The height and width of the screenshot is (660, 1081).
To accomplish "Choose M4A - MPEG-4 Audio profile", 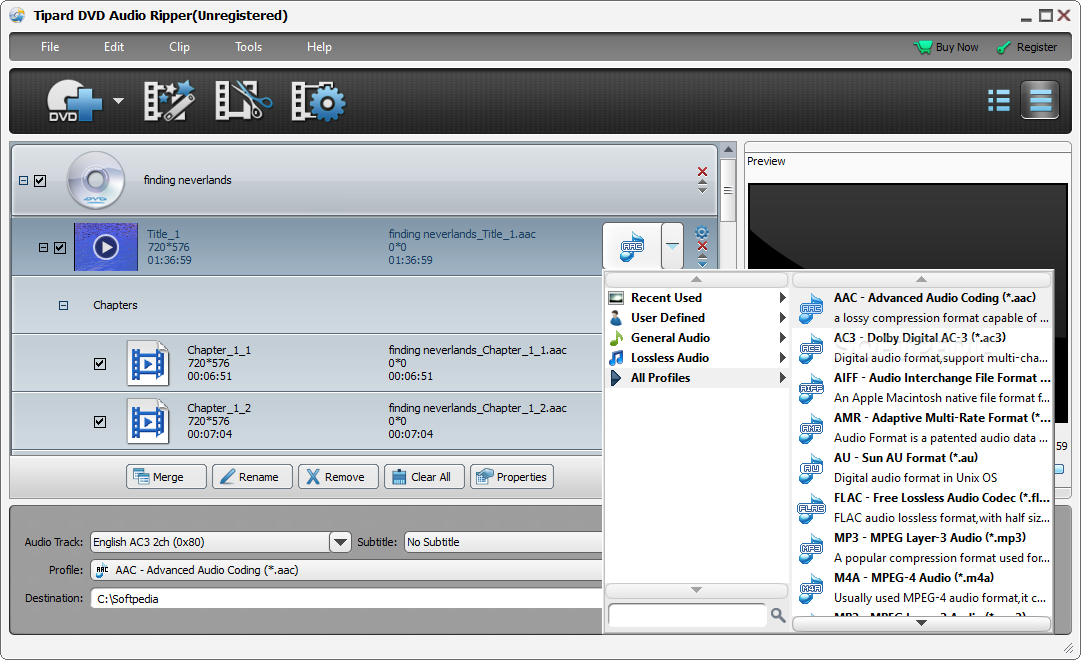I will [922, 588].
